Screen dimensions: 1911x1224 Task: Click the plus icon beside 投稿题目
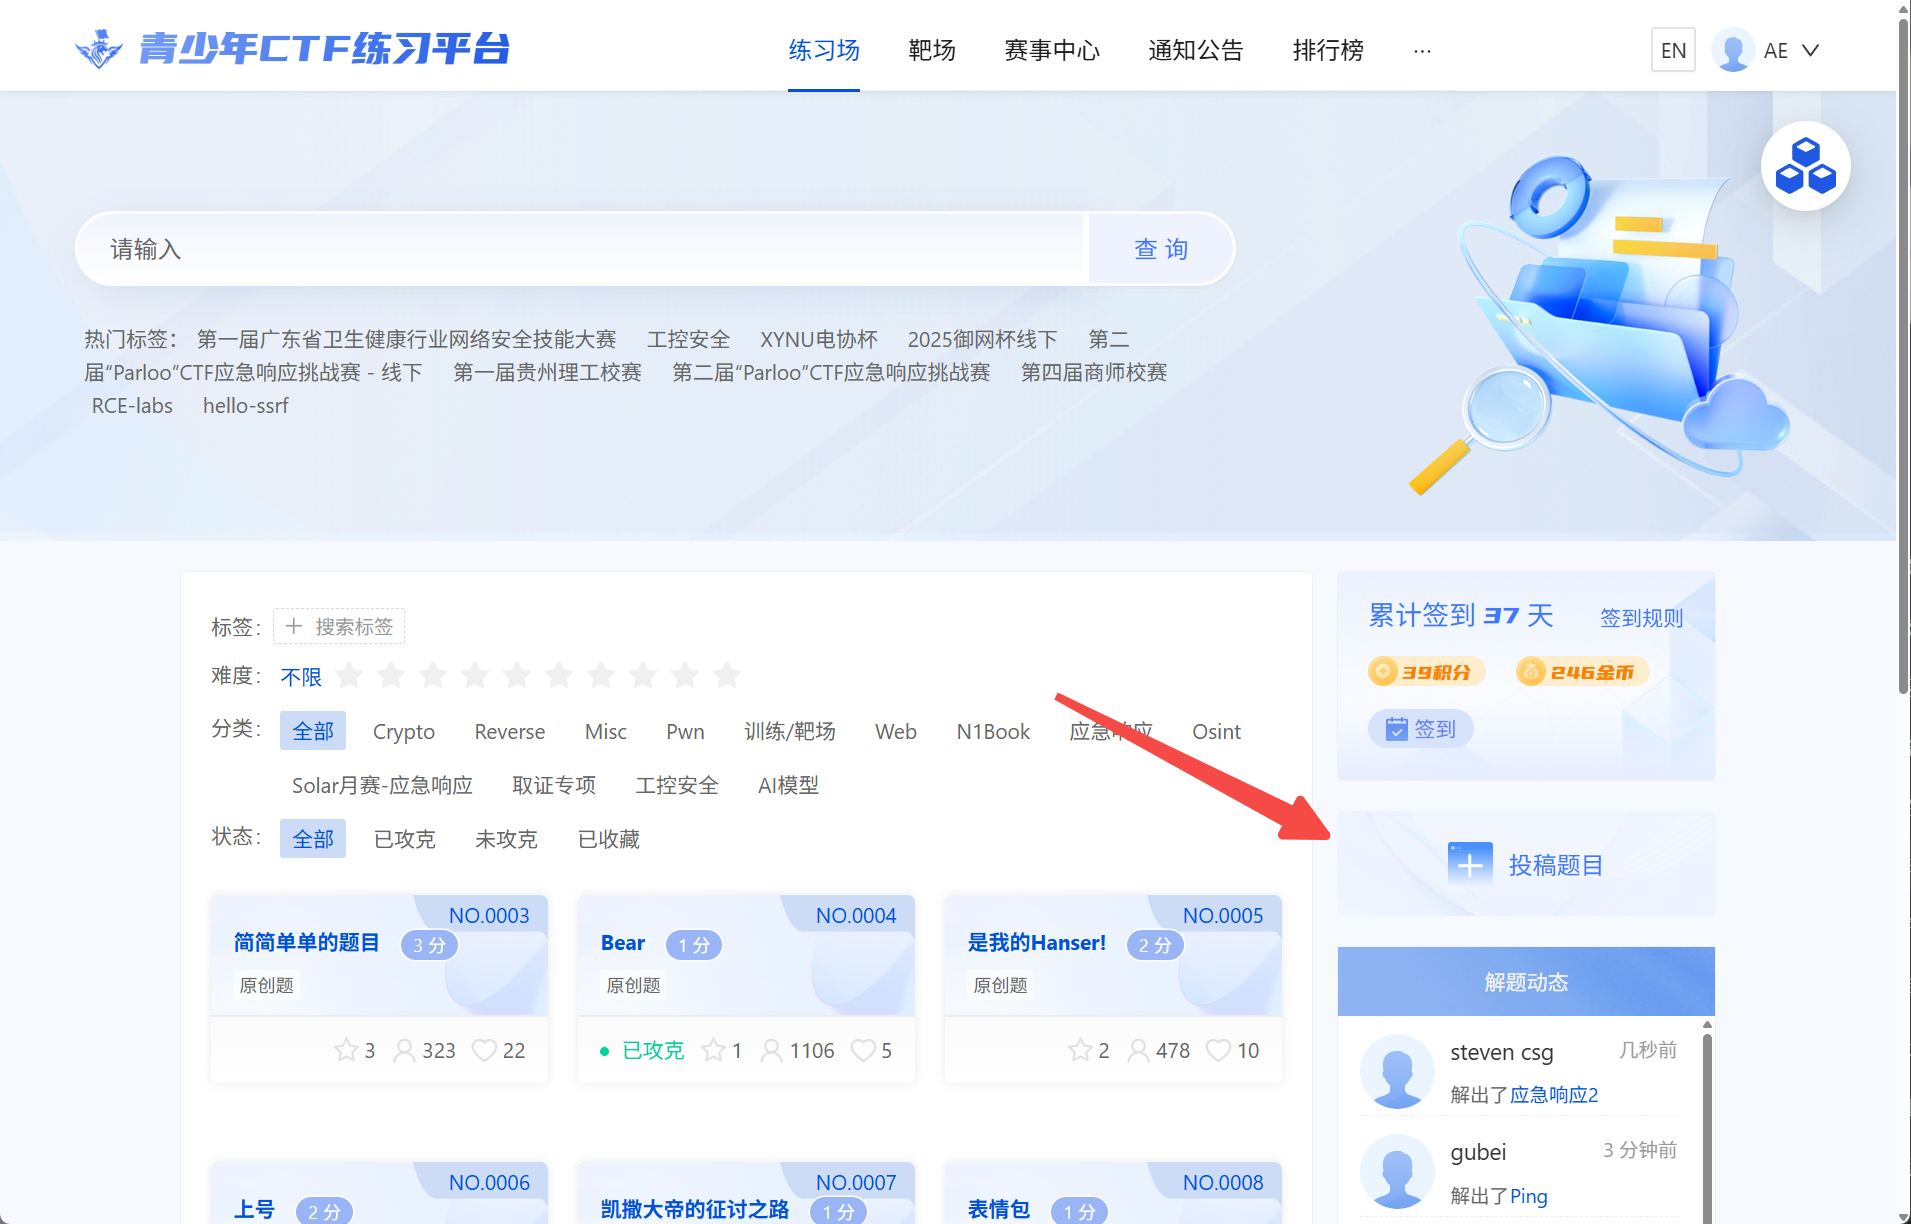(x=1469, y=864)
